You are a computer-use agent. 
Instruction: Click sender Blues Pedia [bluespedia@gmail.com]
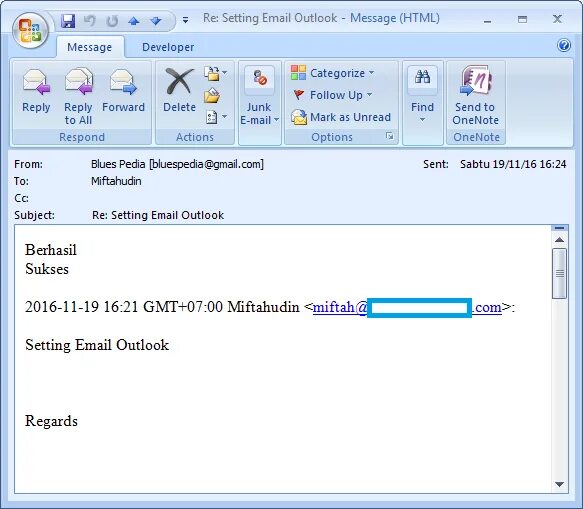click(177, 164)
